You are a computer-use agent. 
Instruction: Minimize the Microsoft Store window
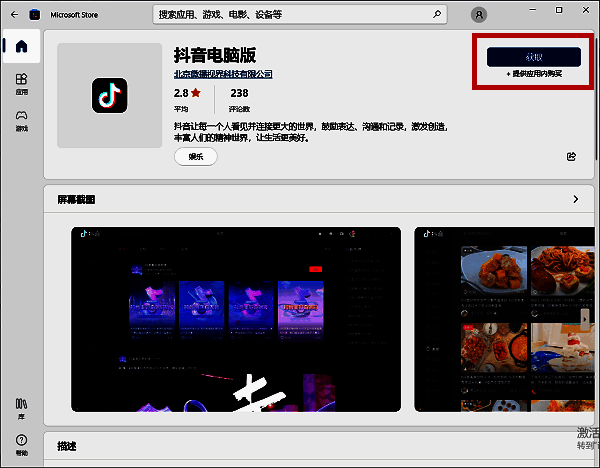click(x=532, y=10)
